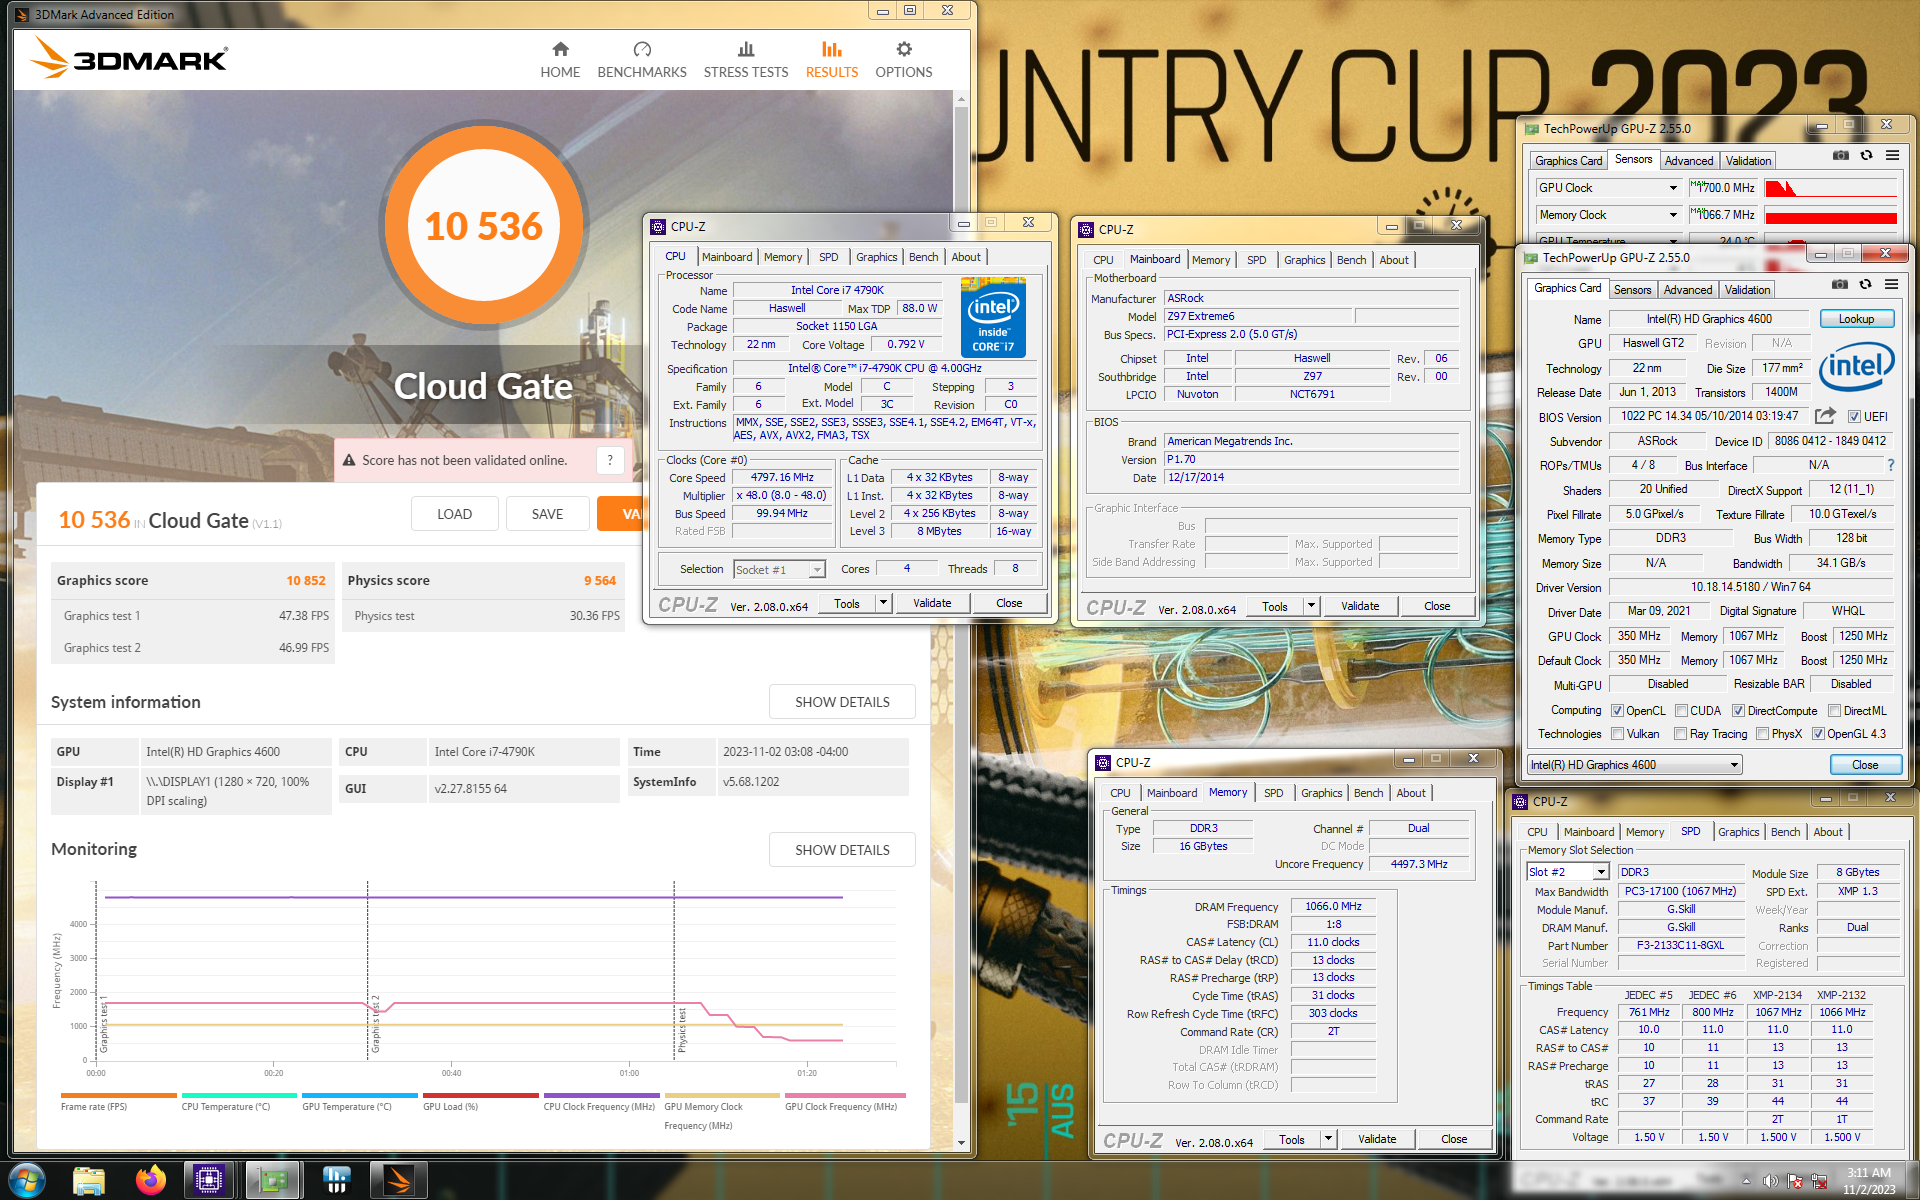Viewport: 1920px width, 1200px height.
Task: Click the question mark beside score validation warning
Action: 610,460
